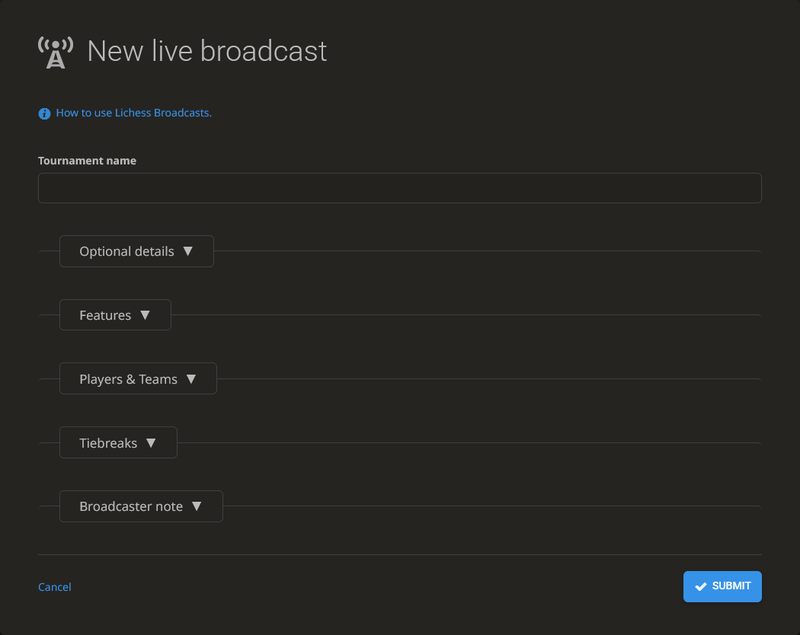
Task: Click the broadcast antenna icon in the header
Action: coord(55,50)
